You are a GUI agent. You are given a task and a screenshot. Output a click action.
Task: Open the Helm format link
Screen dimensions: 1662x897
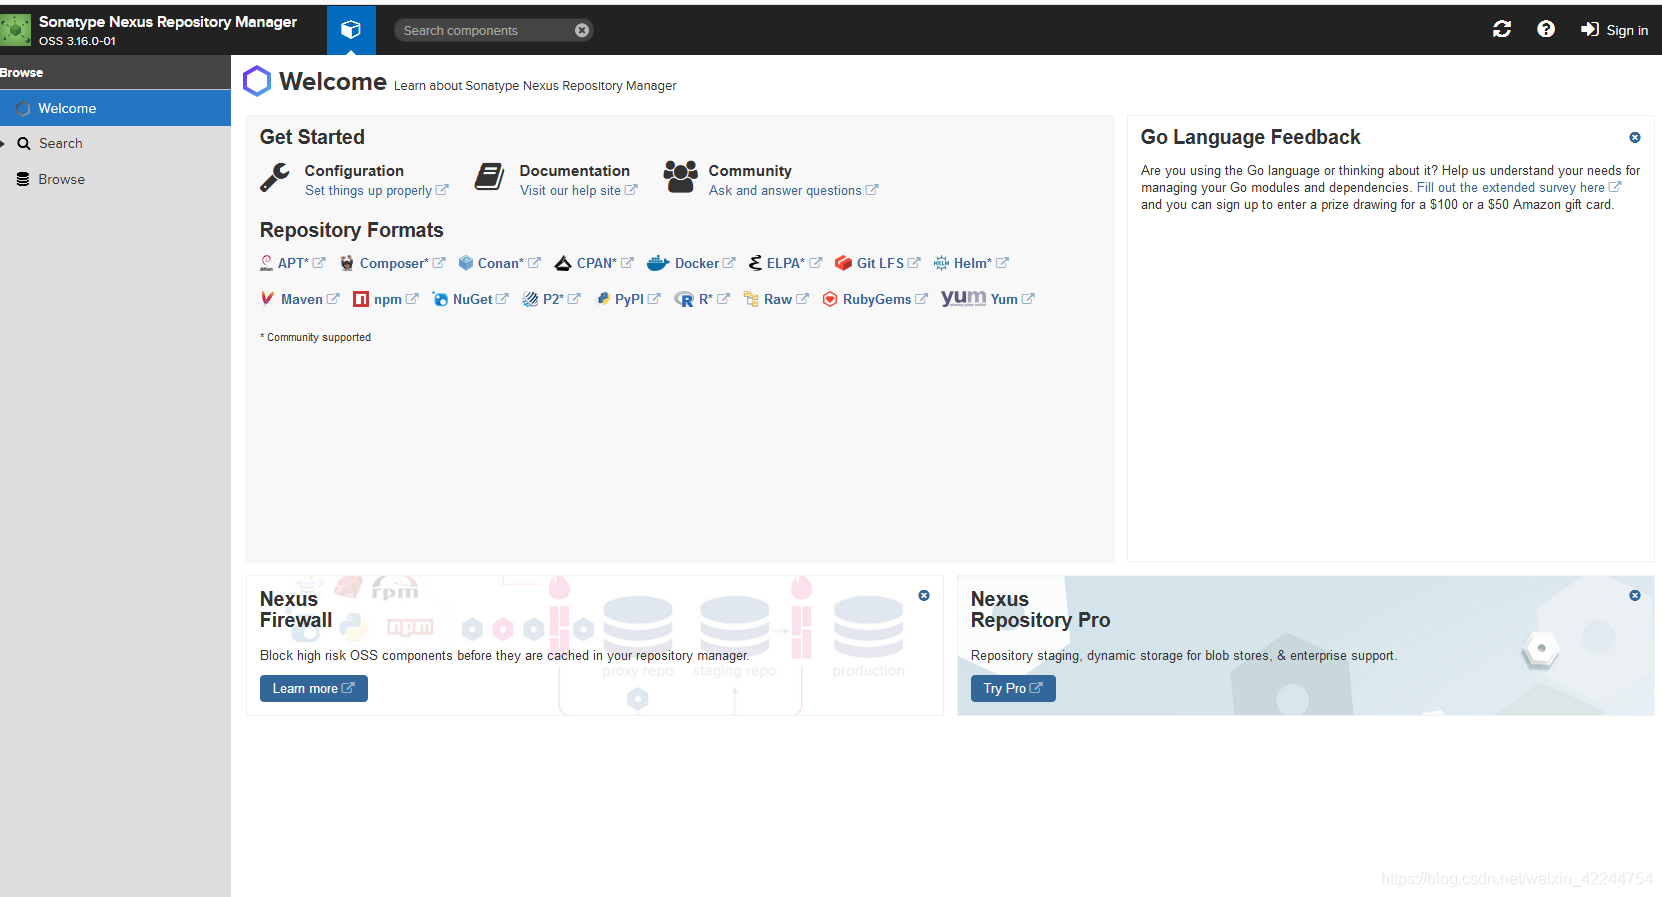pyautogui.click(x=981, y=263)
